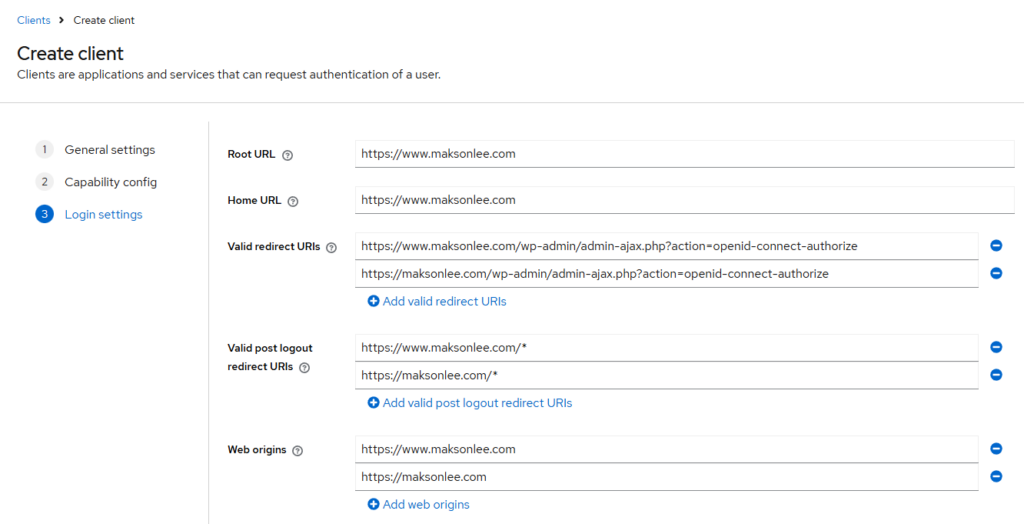This screenshot has height=524, width=1024.
Task: Remove https://www.maksonlee.com web origin
Action: 996,449
